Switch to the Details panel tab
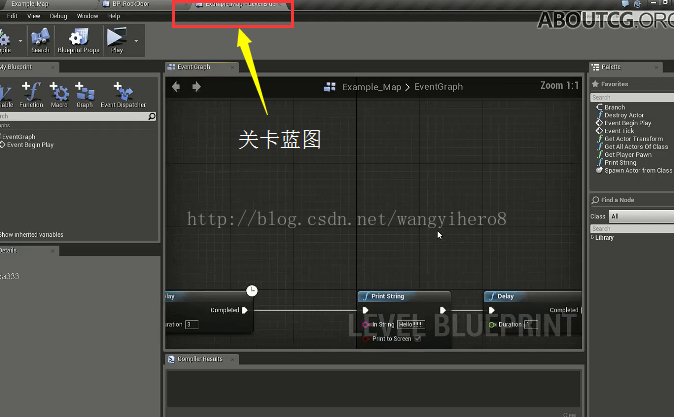Screen dimensions: 674x417 point(9,250)
